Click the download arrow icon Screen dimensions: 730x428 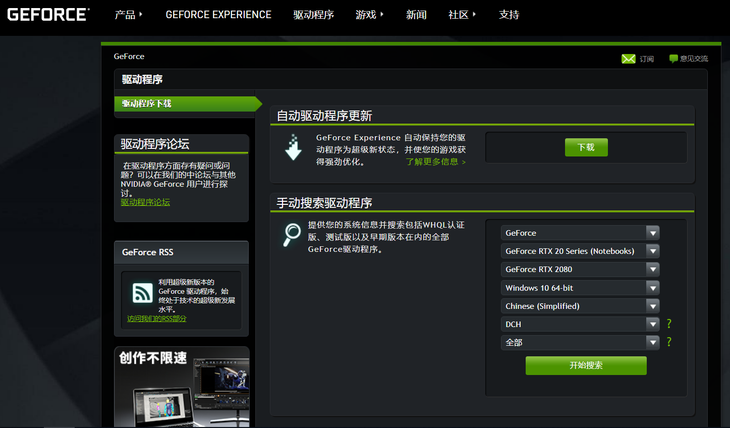(x=293, y=147)
